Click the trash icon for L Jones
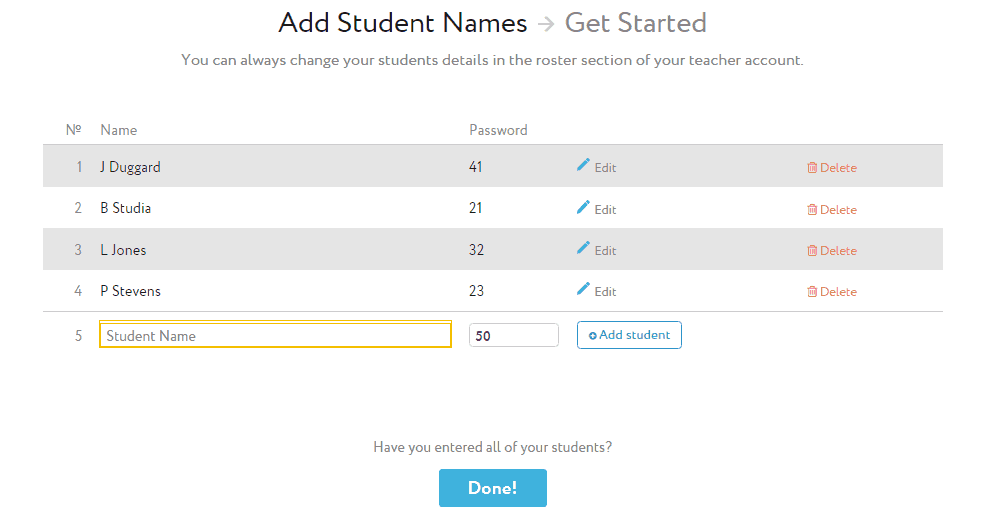1005x511 pixels. tap(812, 251)
